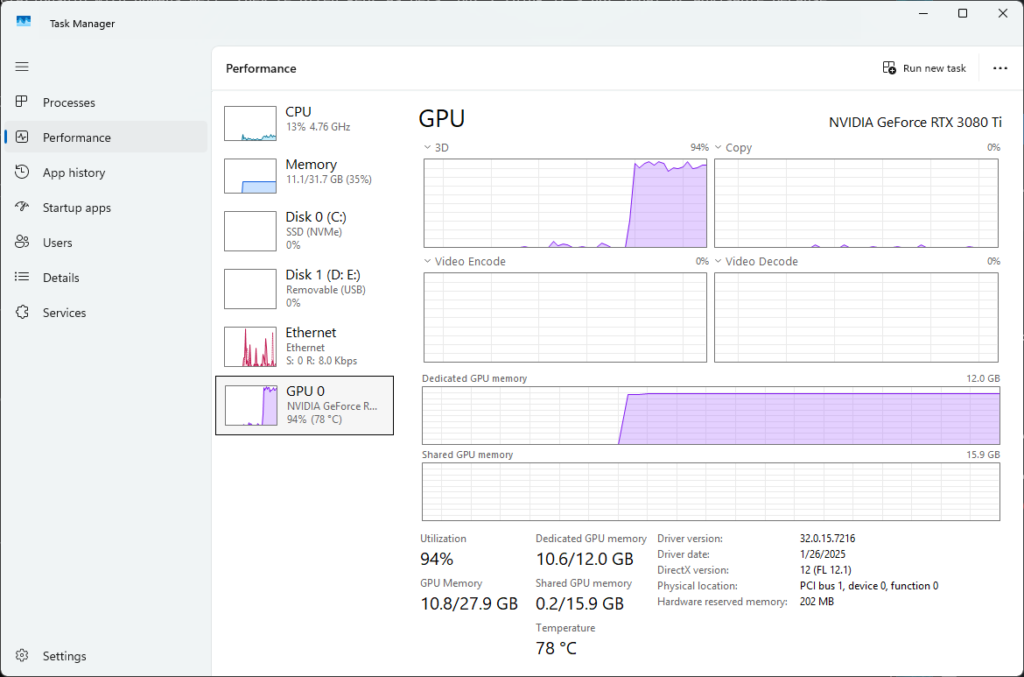Click the Copy engine graph area

tap(856, 203)
